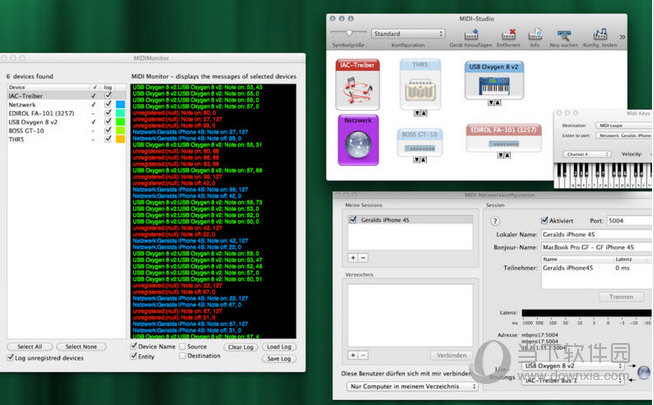Toggle Log unregistred devices checkbox
The width and height of the screenshot is (654, 405).
click(x=10, y=357)
